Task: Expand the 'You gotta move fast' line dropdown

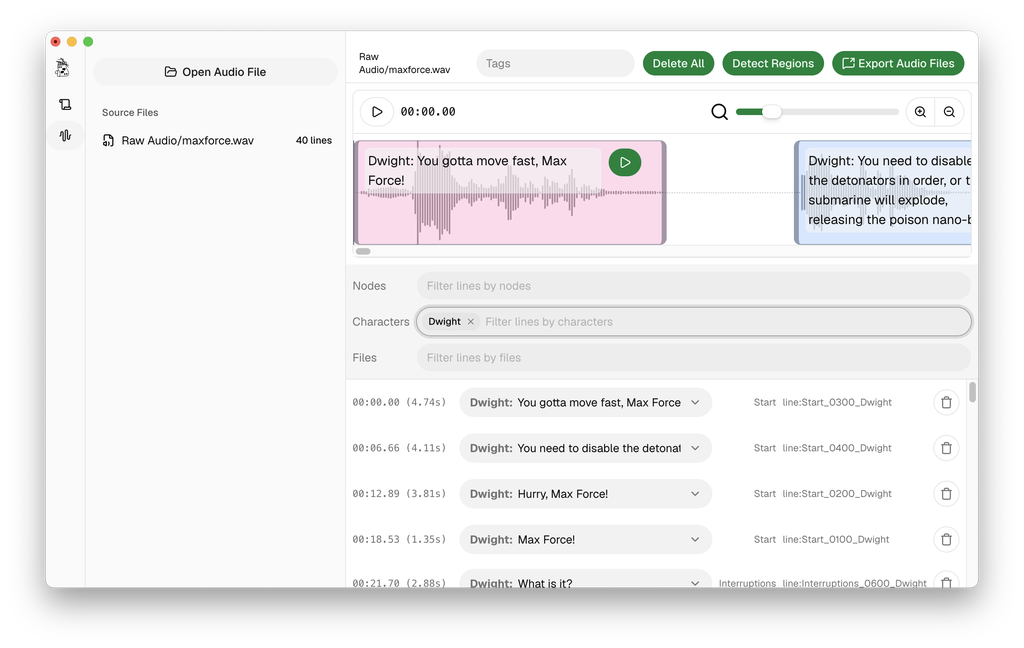Action: point(695,402)
